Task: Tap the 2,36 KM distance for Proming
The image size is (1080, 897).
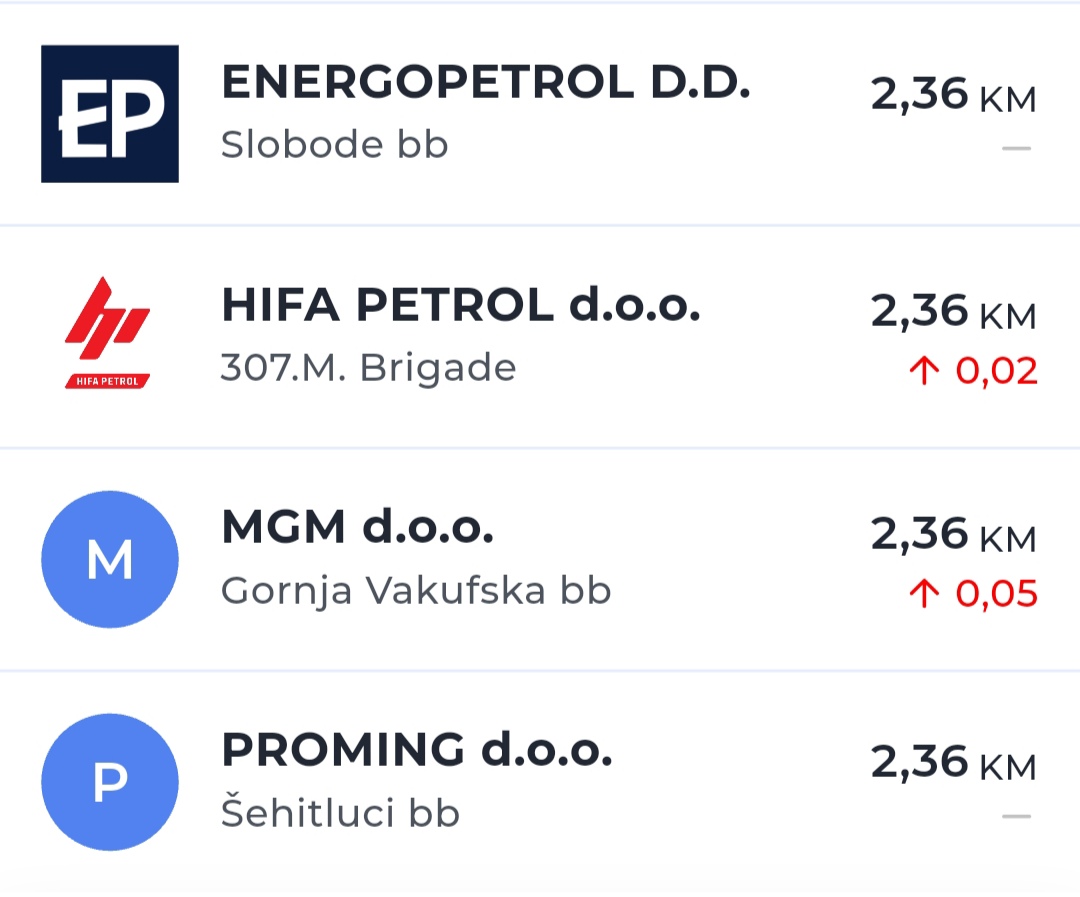Action: click(x=953, y=765)
